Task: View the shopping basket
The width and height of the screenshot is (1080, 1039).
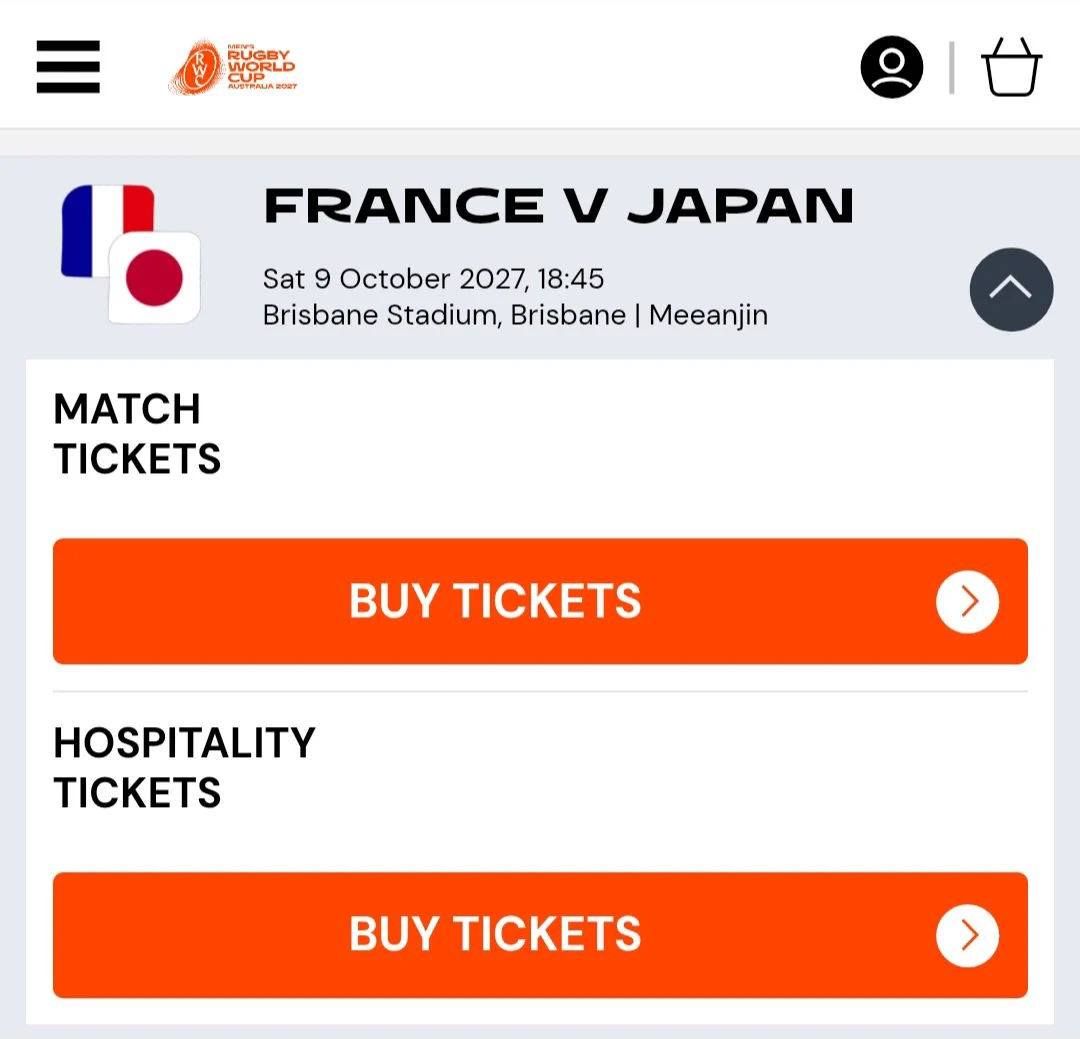Action: pyautogui.click(x=1011, y=67)
